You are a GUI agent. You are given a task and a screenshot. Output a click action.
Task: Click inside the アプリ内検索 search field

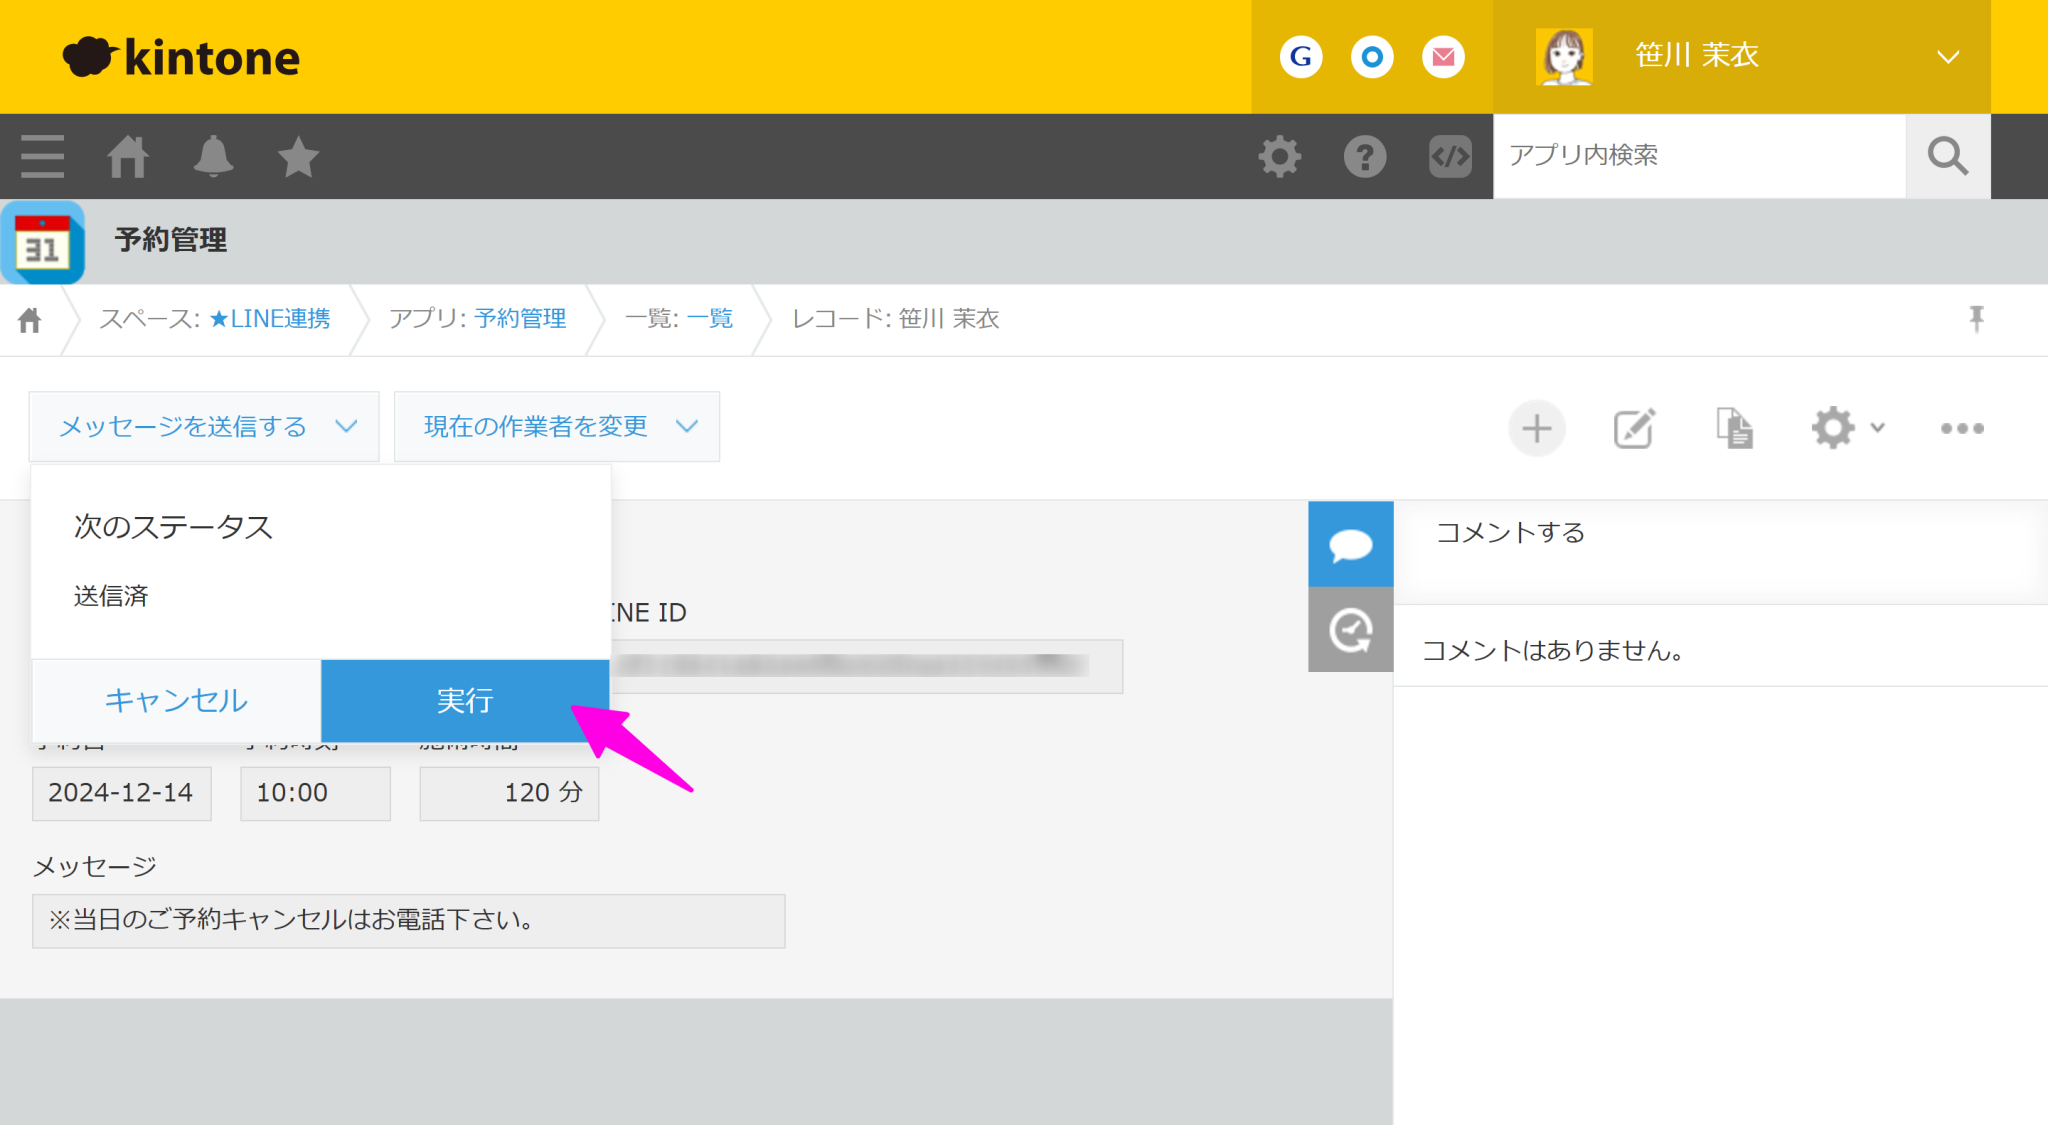point(1700,156)
